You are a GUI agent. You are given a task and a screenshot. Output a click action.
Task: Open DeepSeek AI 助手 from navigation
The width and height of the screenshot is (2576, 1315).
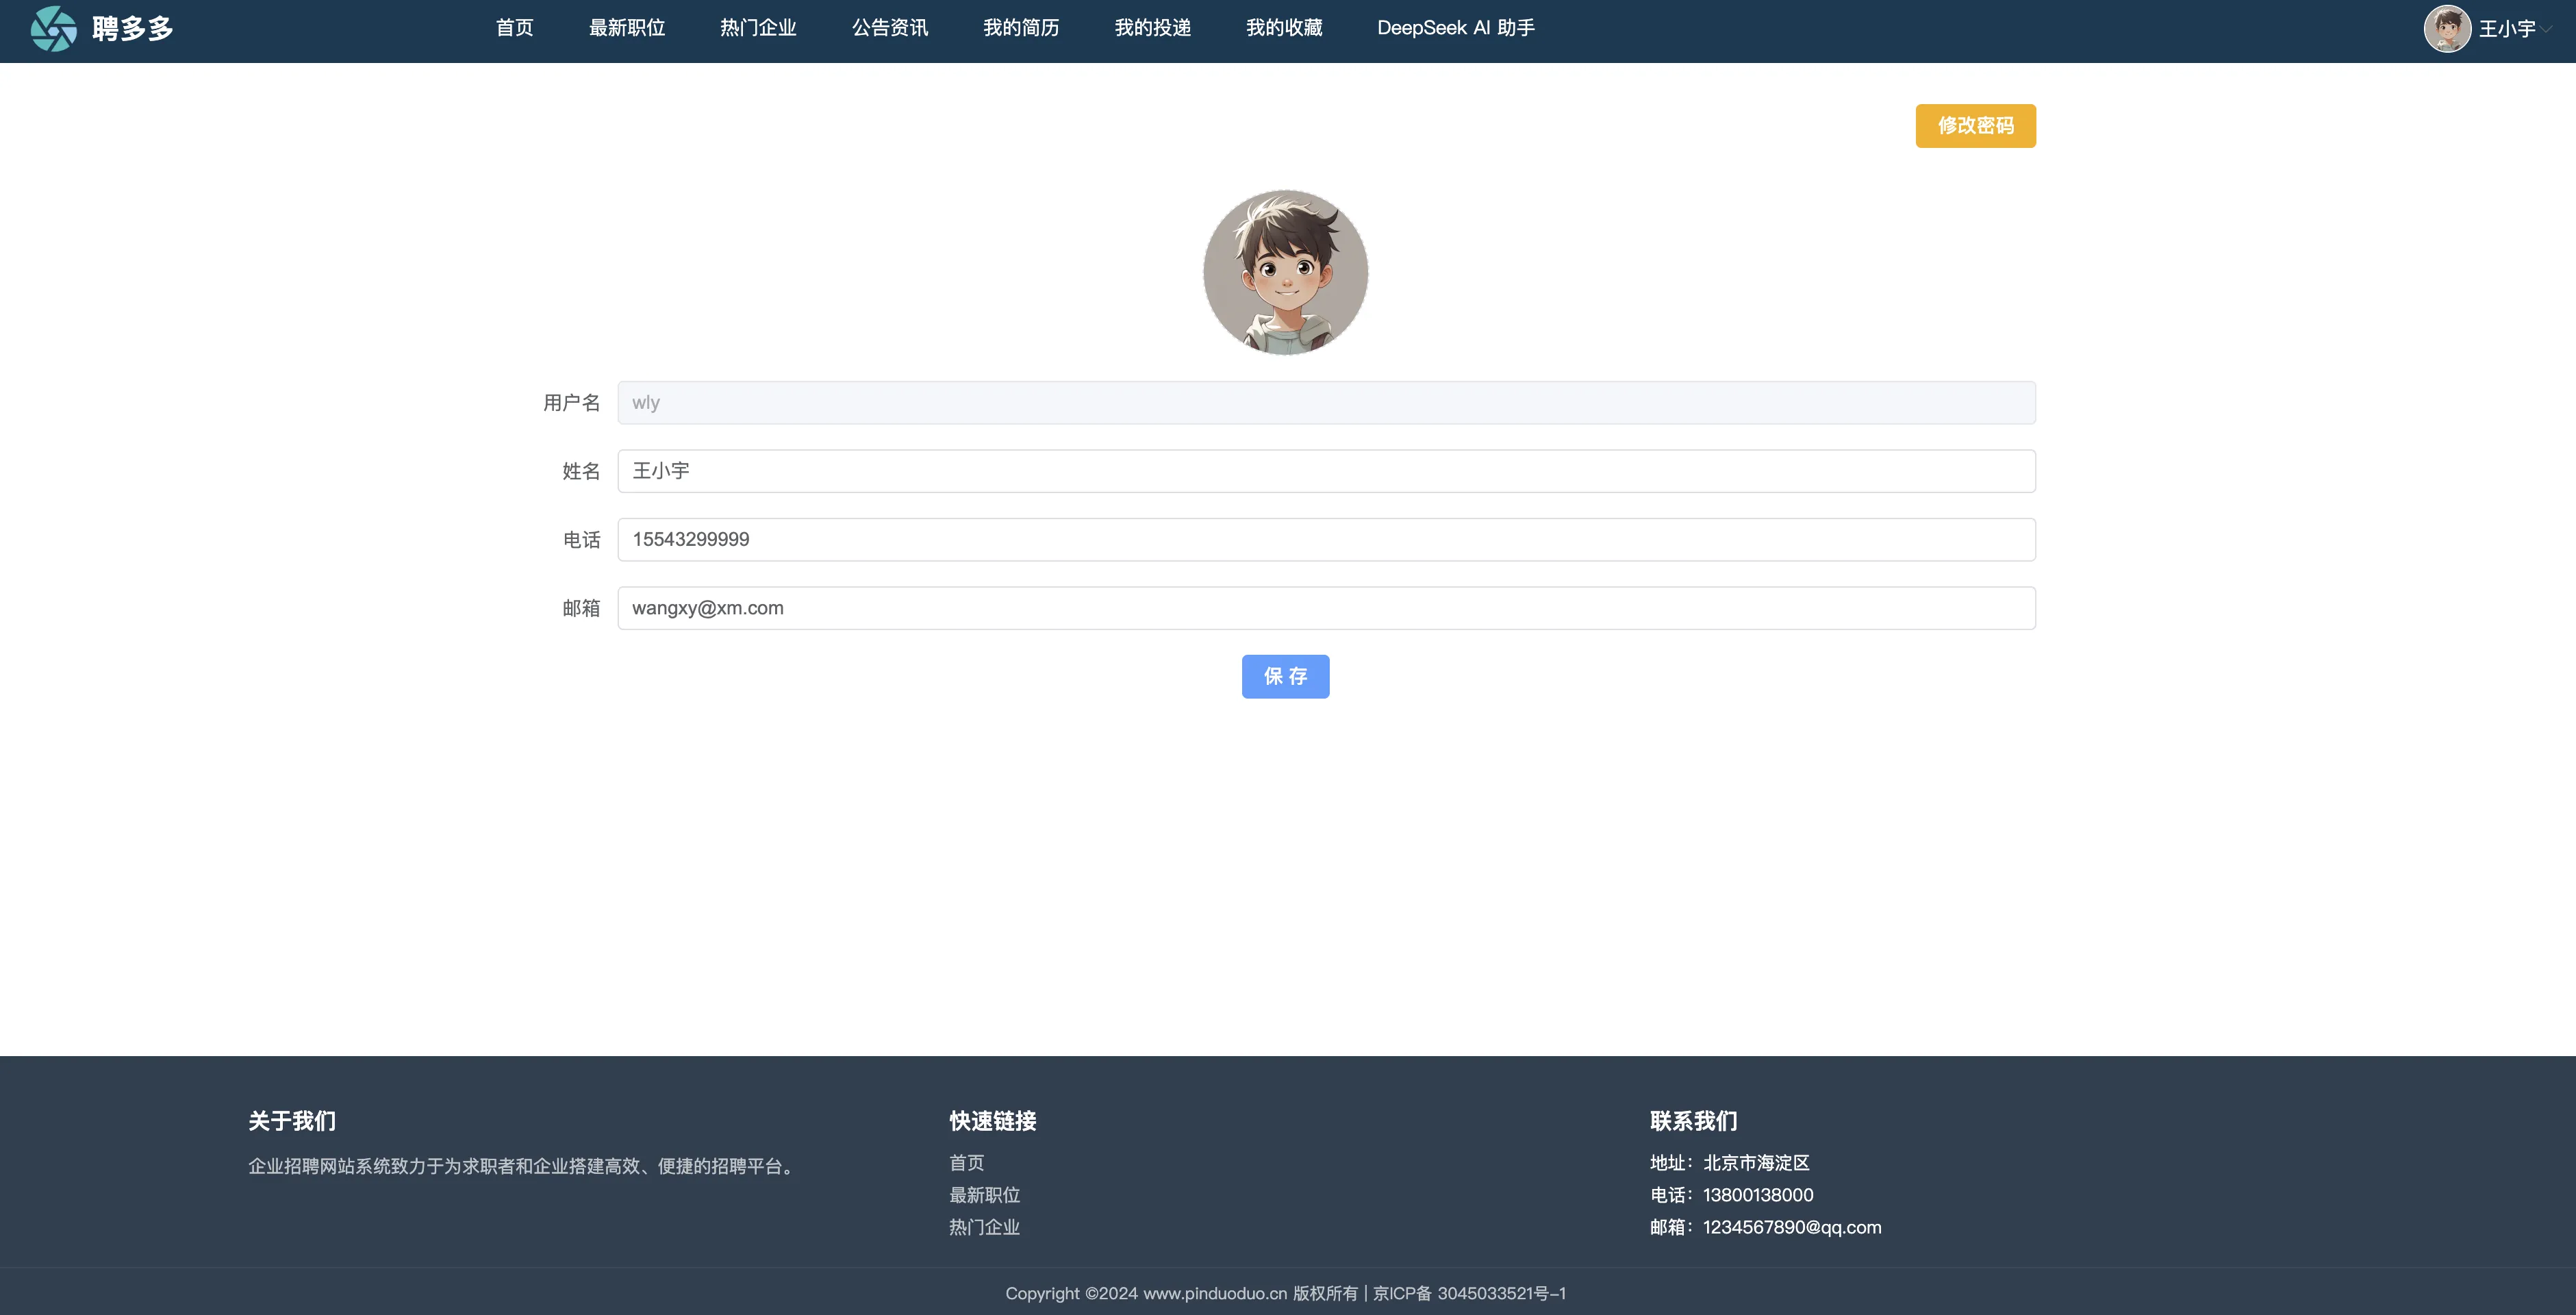1455,28
